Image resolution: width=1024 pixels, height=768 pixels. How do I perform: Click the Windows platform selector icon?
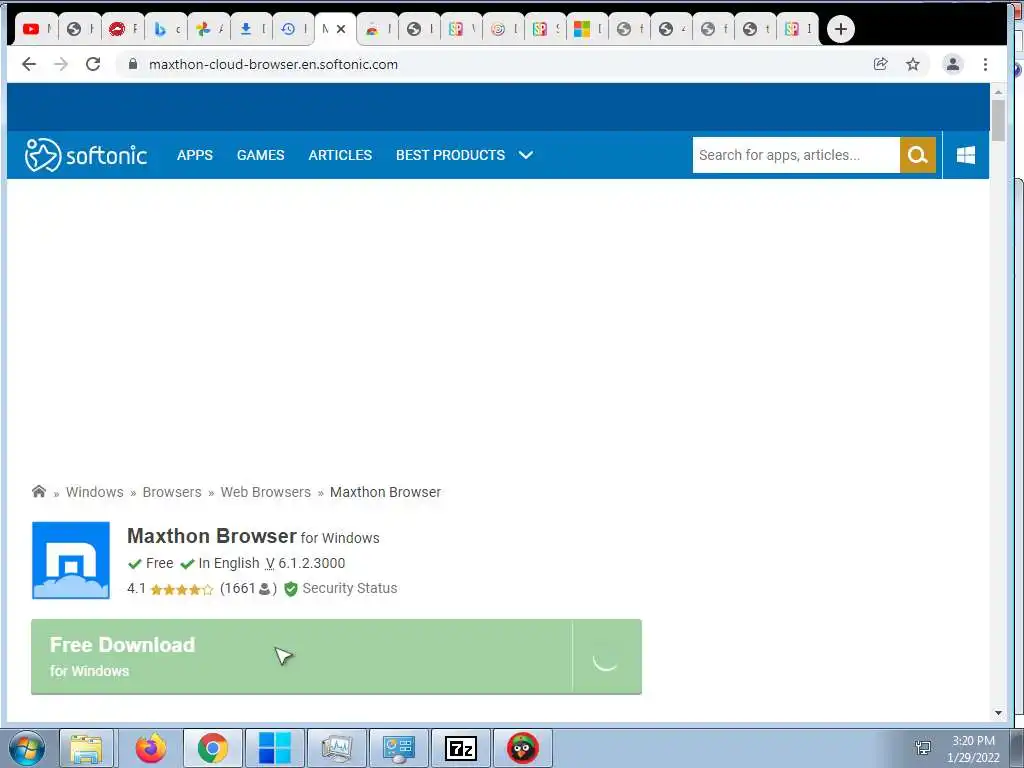pyautogui.click(x=965, y=155)
